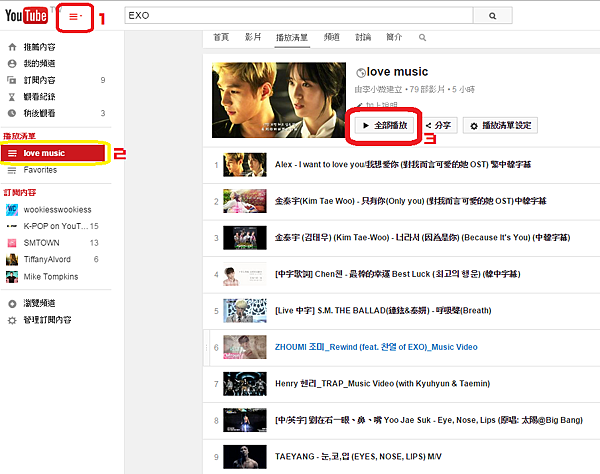Open thumbnail of Henry TRAP Music Video
The image size is (600, 474).
click(245, 384)
